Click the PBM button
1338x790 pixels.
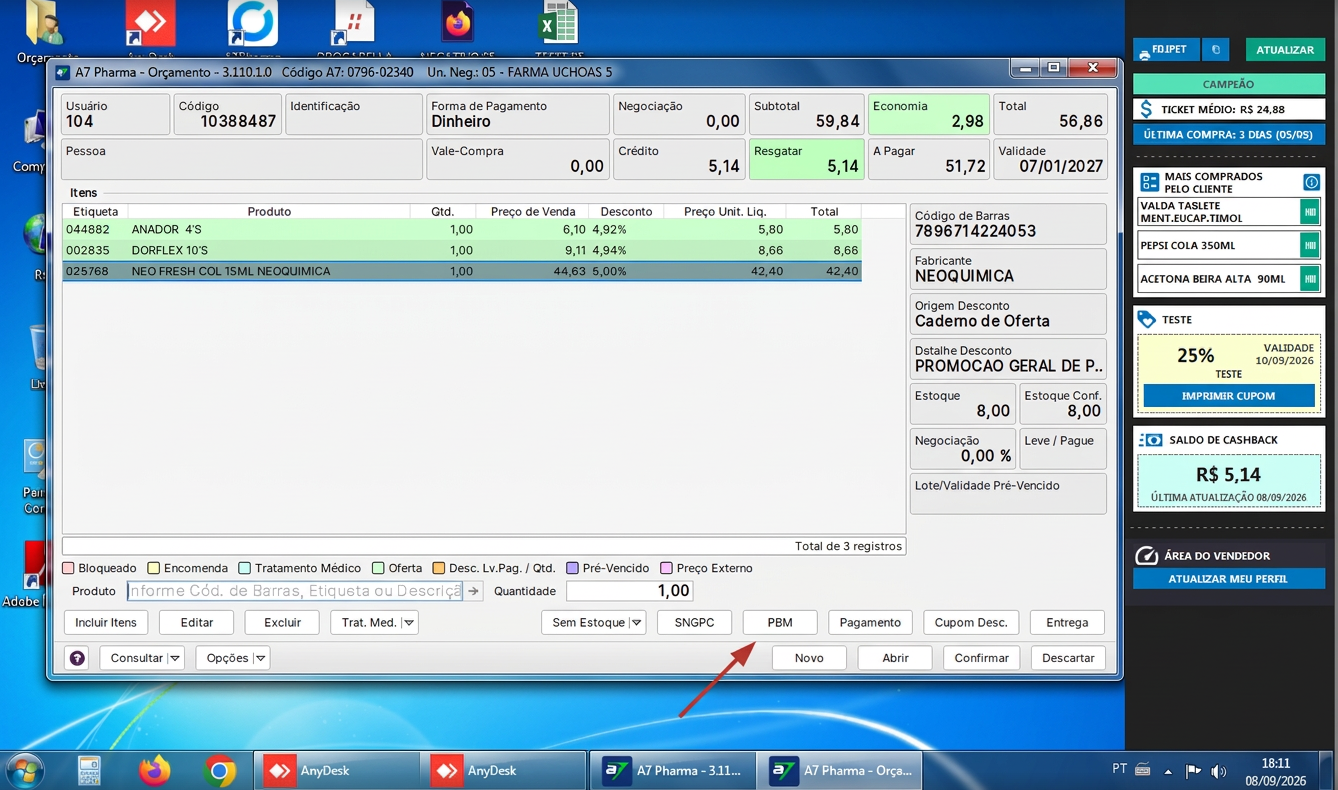tap(780, 622)
